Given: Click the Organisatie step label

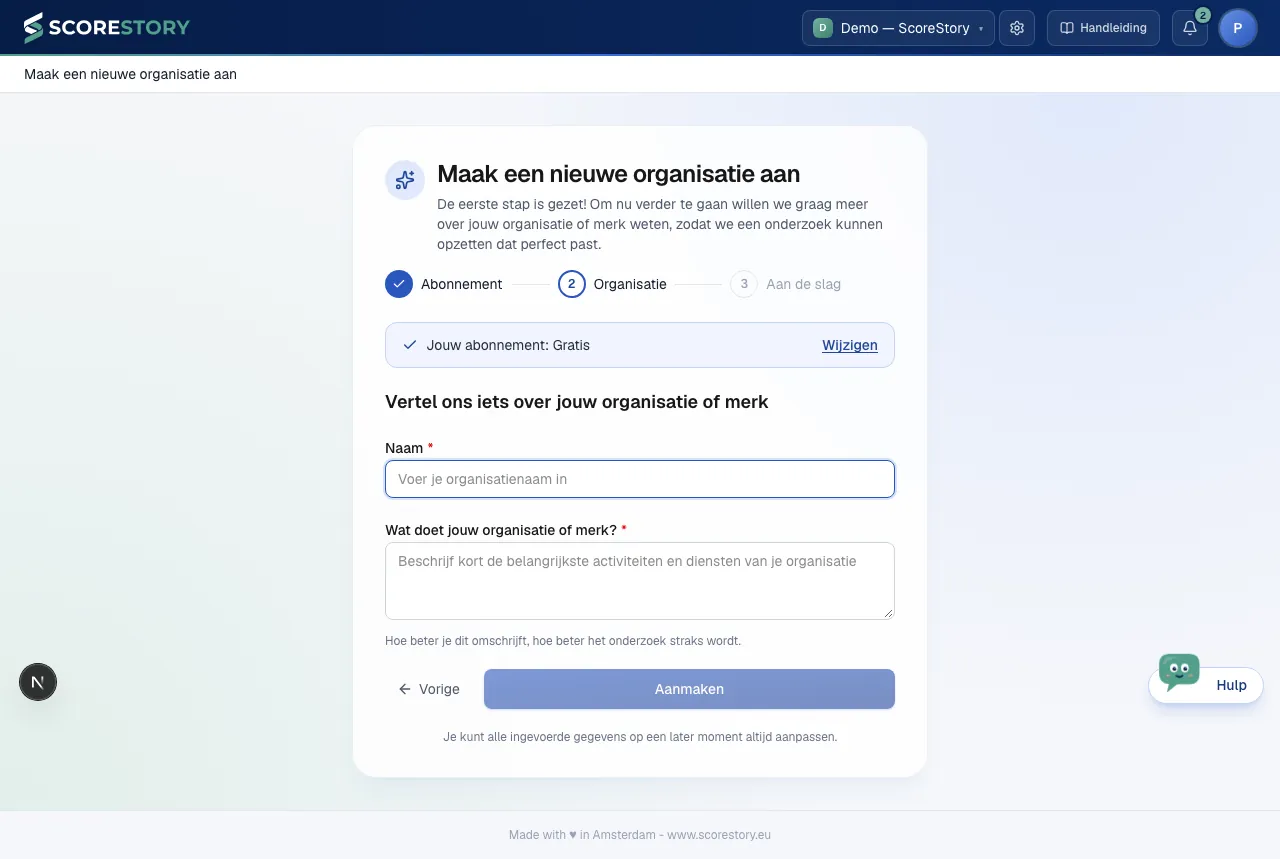Looking at the screenshot, I should pos(630,284).
